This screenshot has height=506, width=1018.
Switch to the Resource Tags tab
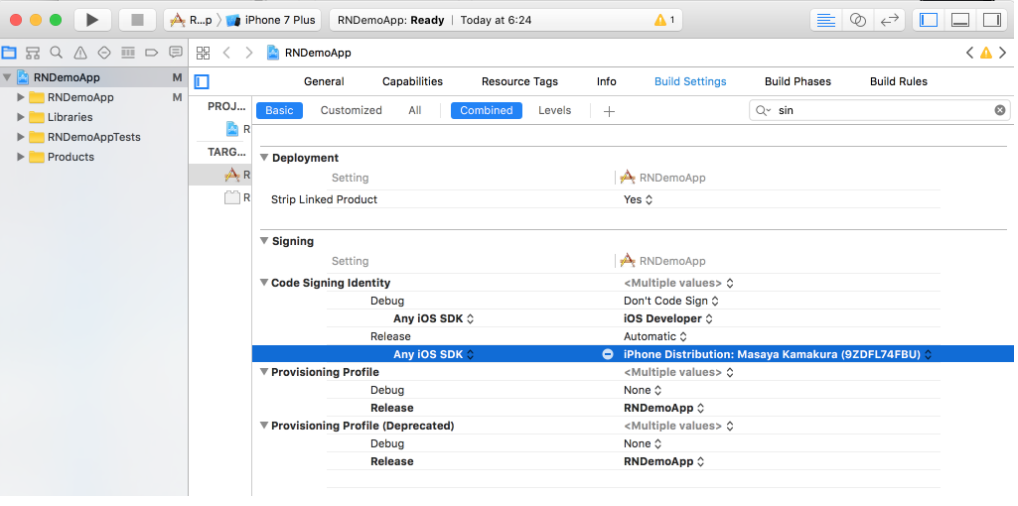click(519, 81)
